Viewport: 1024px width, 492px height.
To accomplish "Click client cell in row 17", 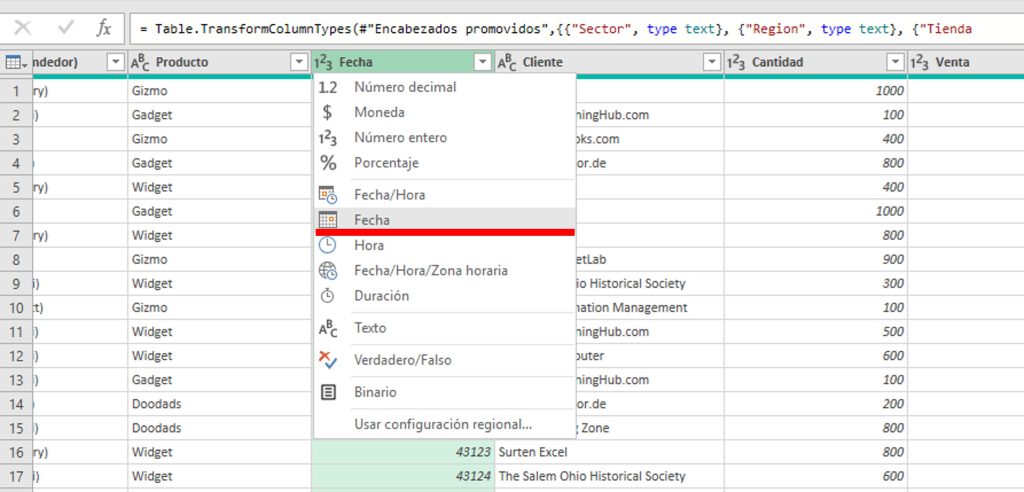I will pos(609,476).
